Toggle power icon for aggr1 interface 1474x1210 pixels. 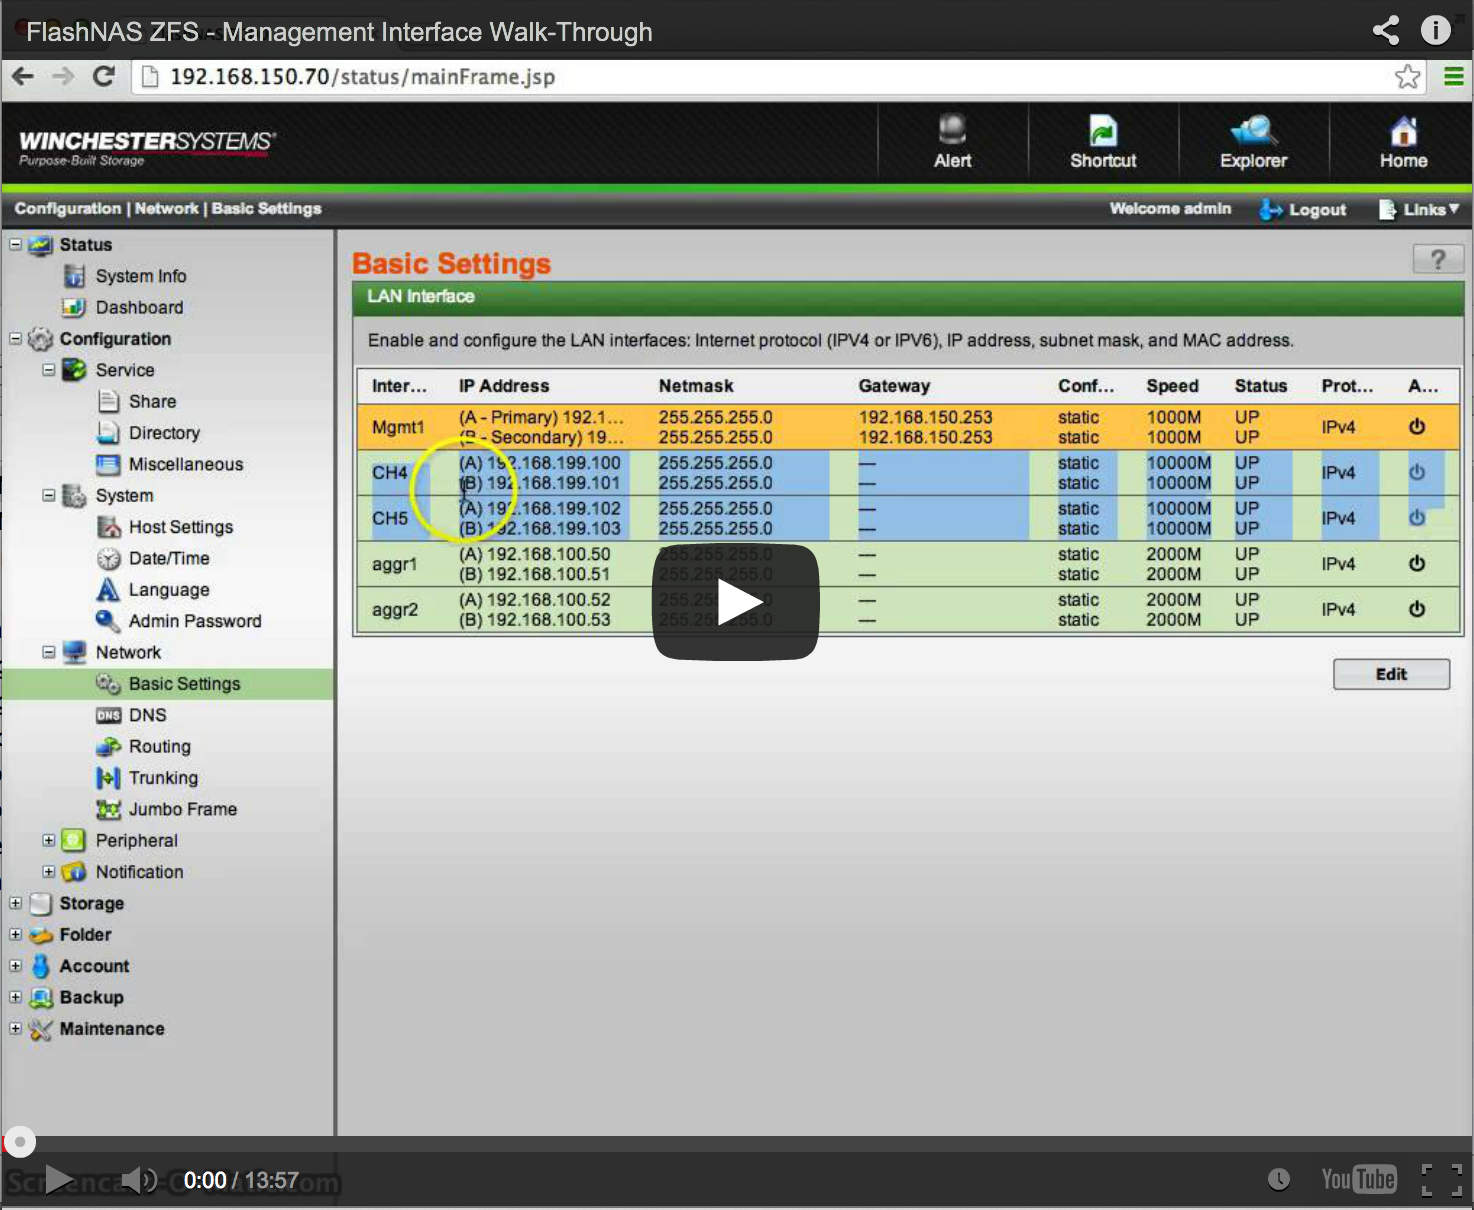coord(1417,564)
